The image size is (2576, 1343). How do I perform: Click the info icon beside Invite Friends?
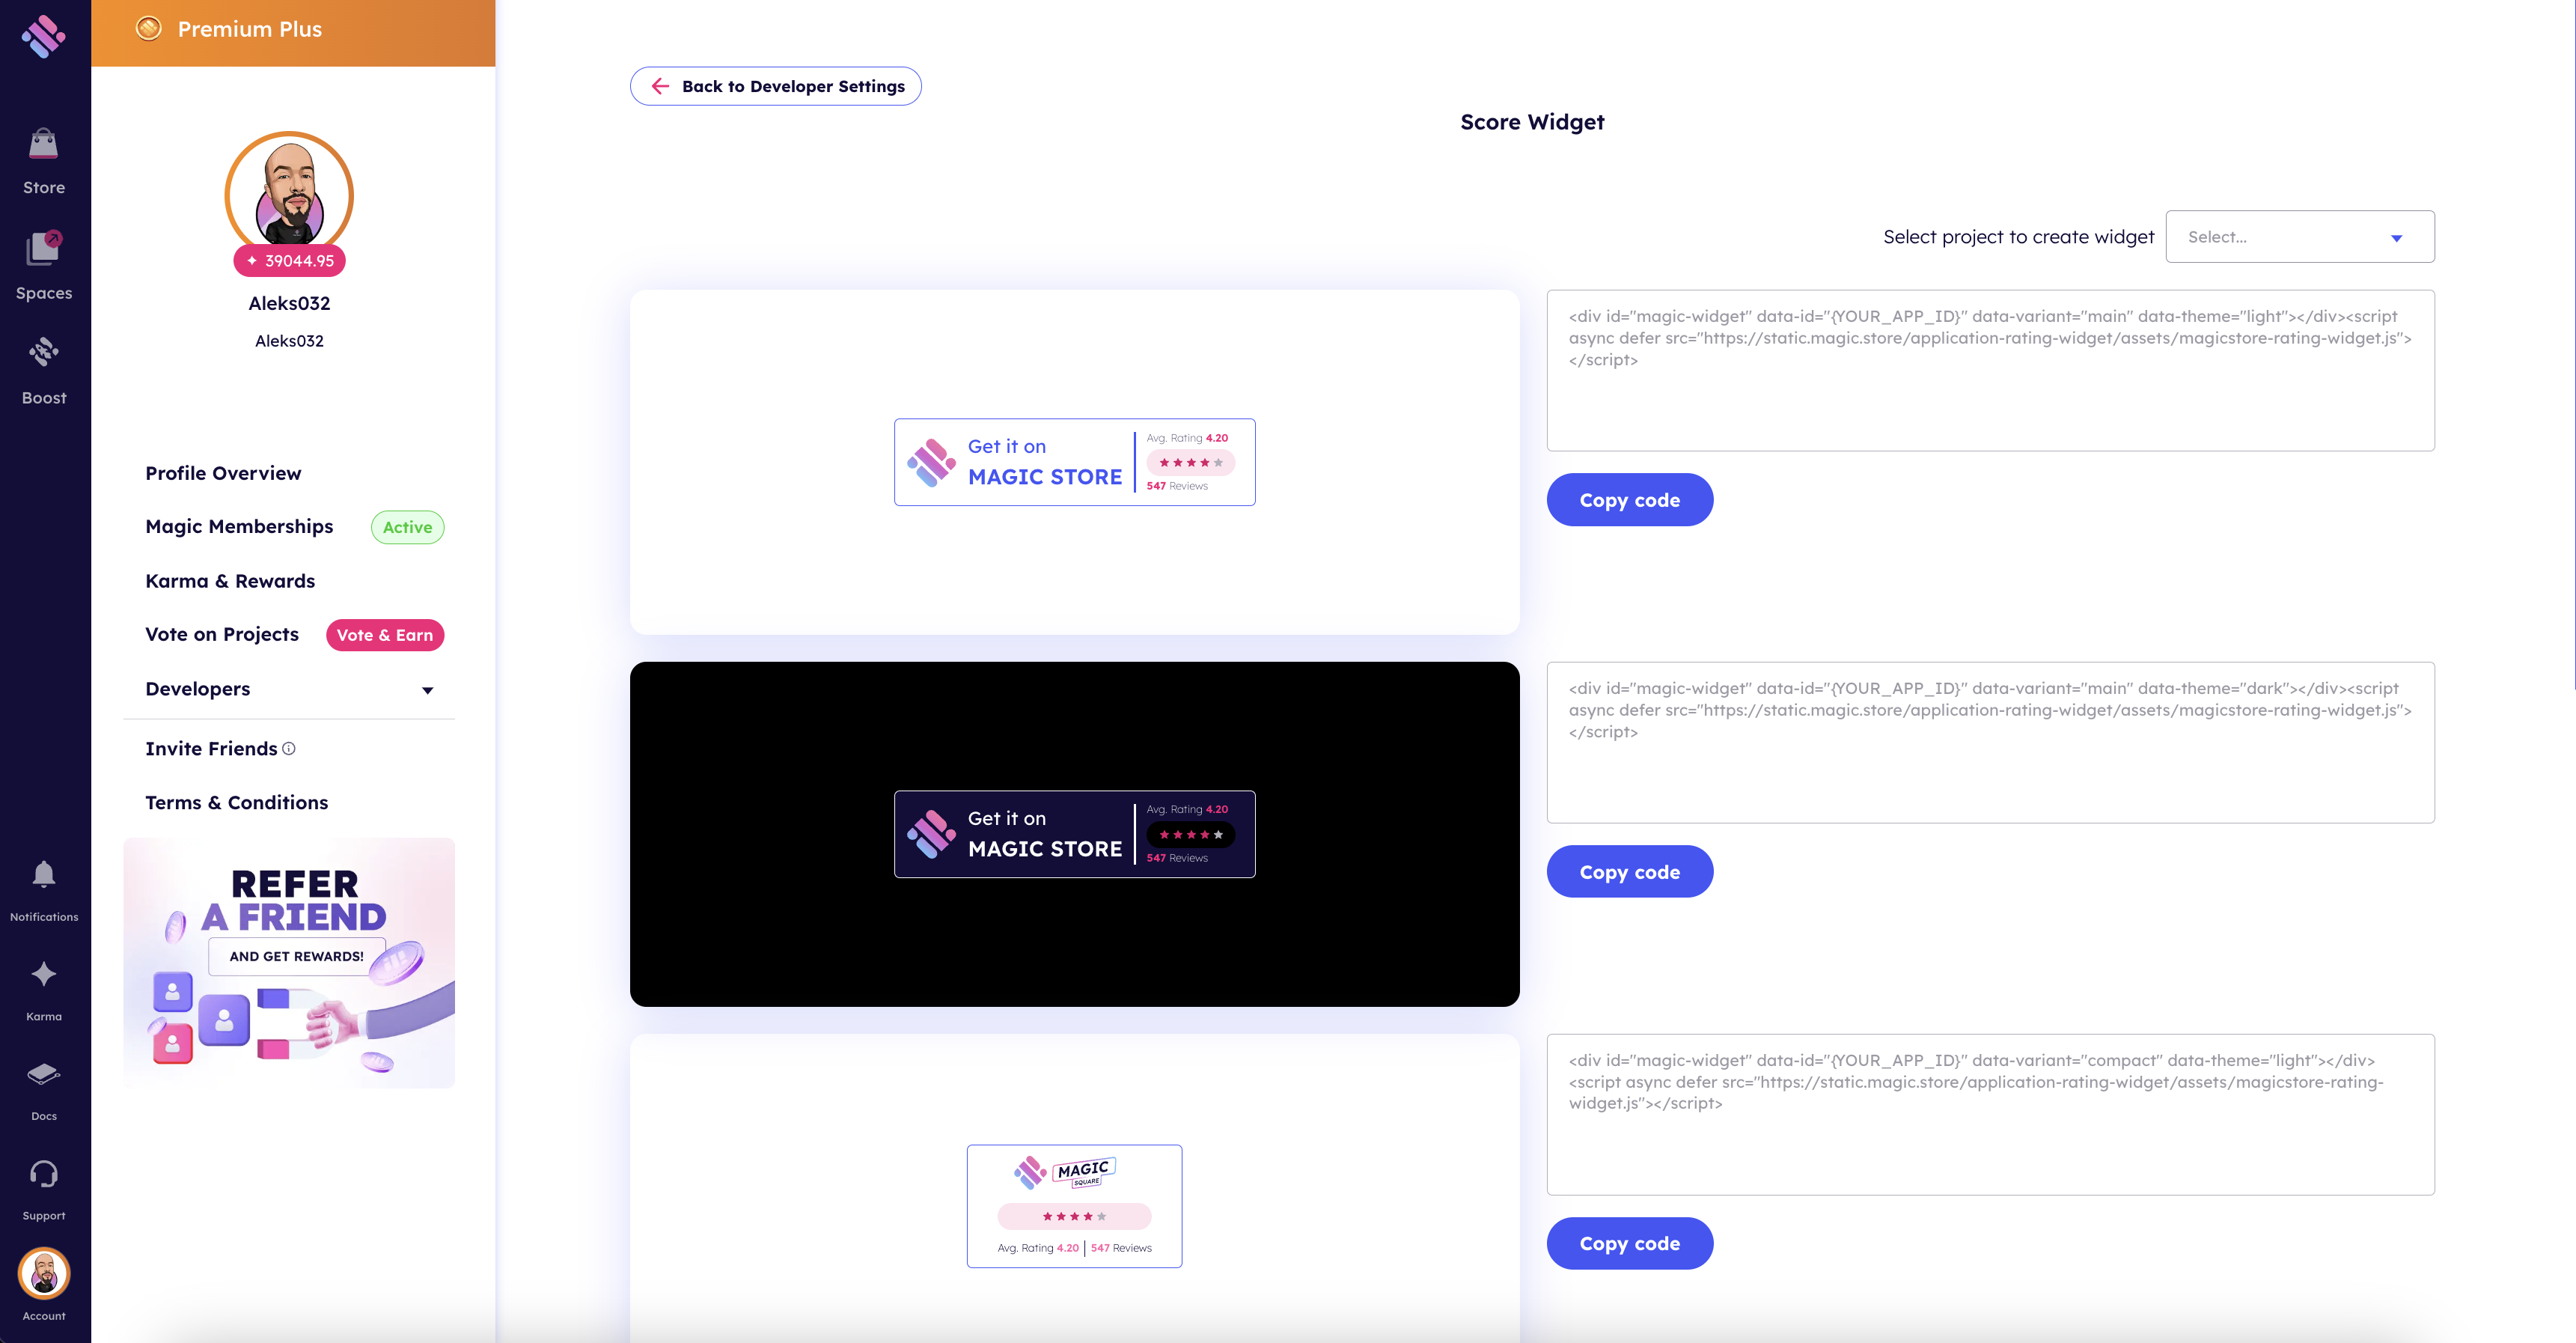pos(289,748)
